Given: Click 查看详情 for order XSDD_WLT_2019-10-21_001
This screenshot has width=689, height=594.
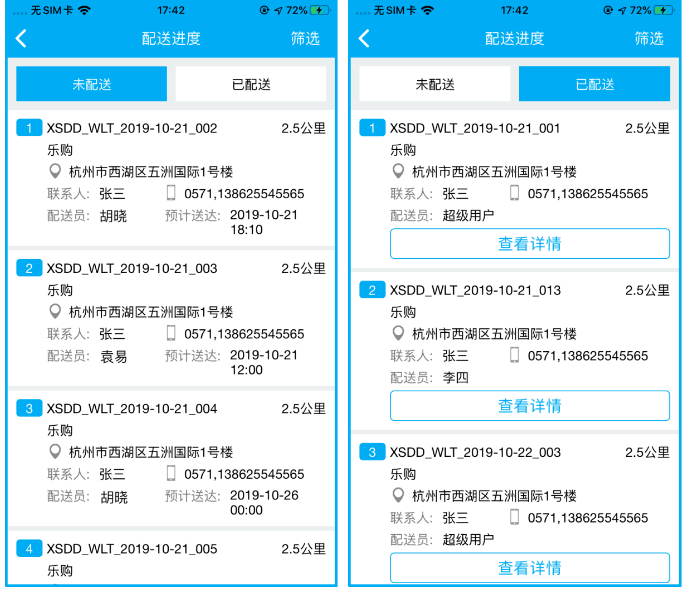Looking at the screenshot, I should (530, 243).
